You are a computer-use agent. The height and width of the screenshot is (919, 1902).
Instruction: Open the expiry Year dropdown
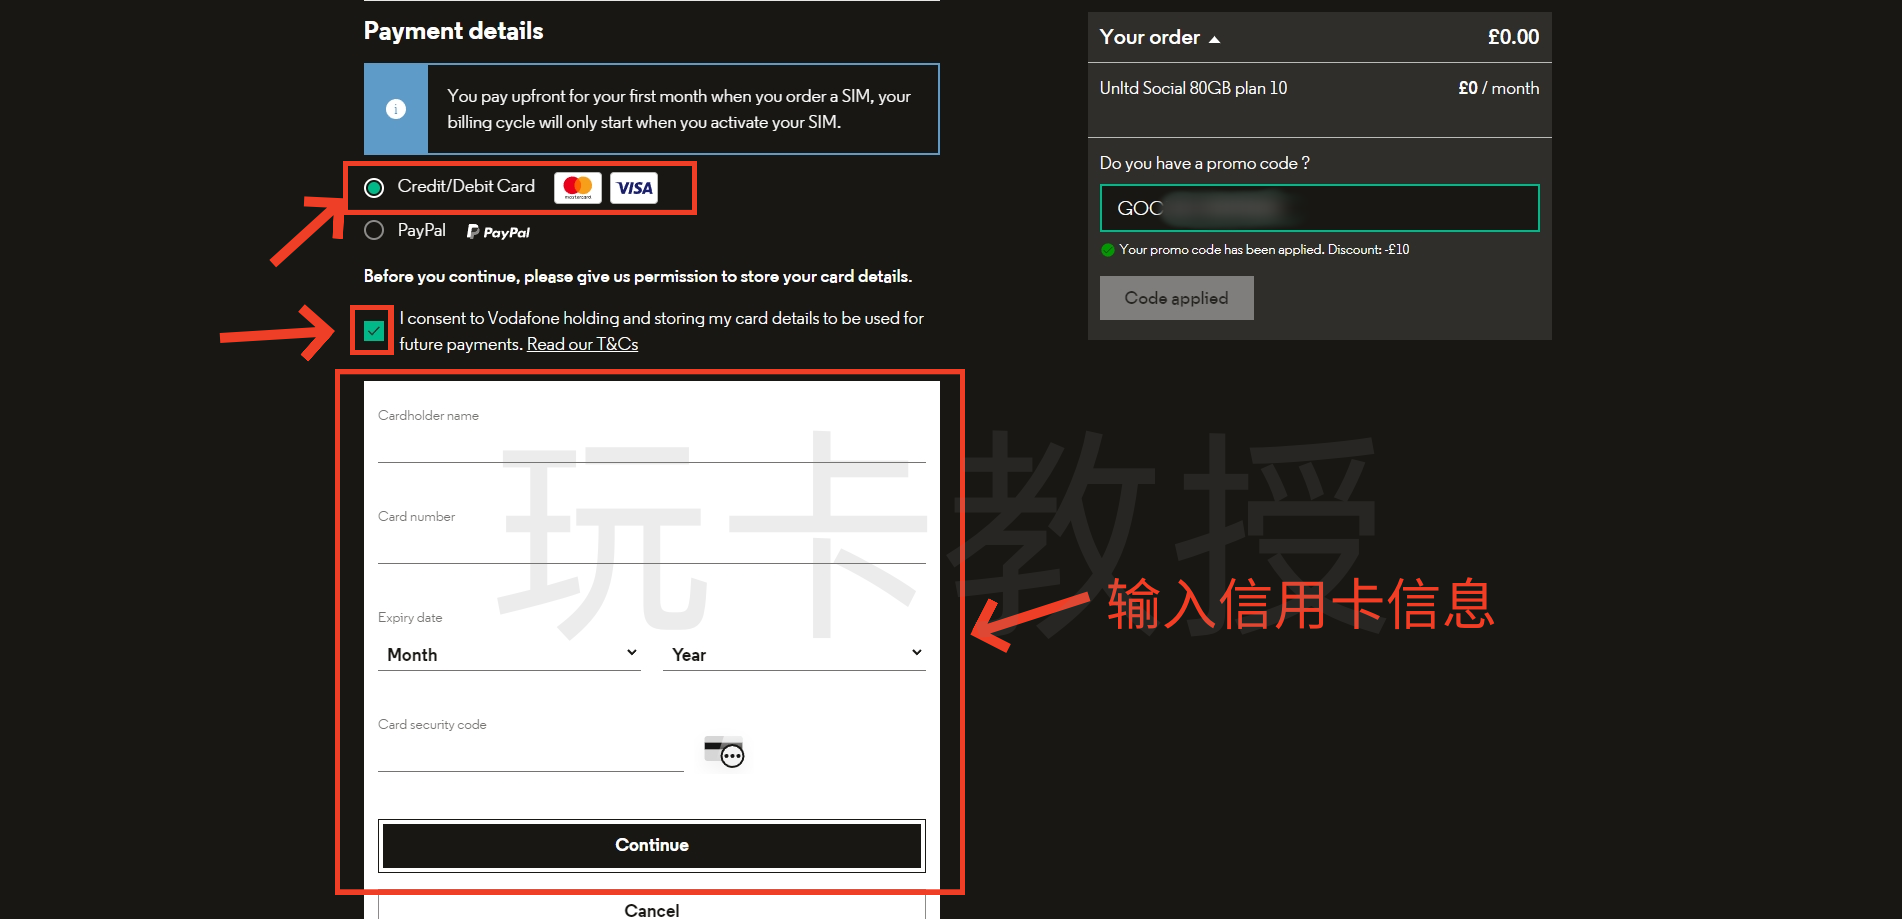coord(794,654)
